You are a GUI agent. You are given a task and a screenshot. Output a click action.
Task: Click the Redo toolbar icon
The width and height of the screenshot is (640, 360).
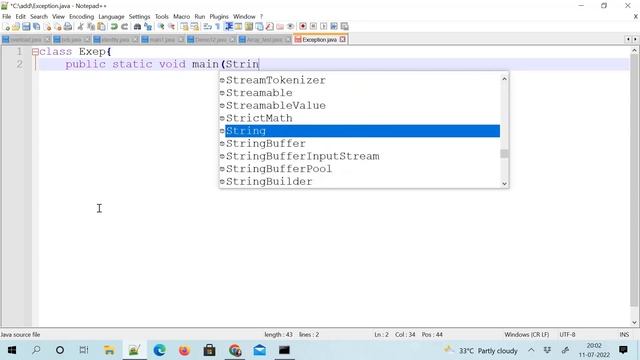pyautogui.click(x=124, y=27)
